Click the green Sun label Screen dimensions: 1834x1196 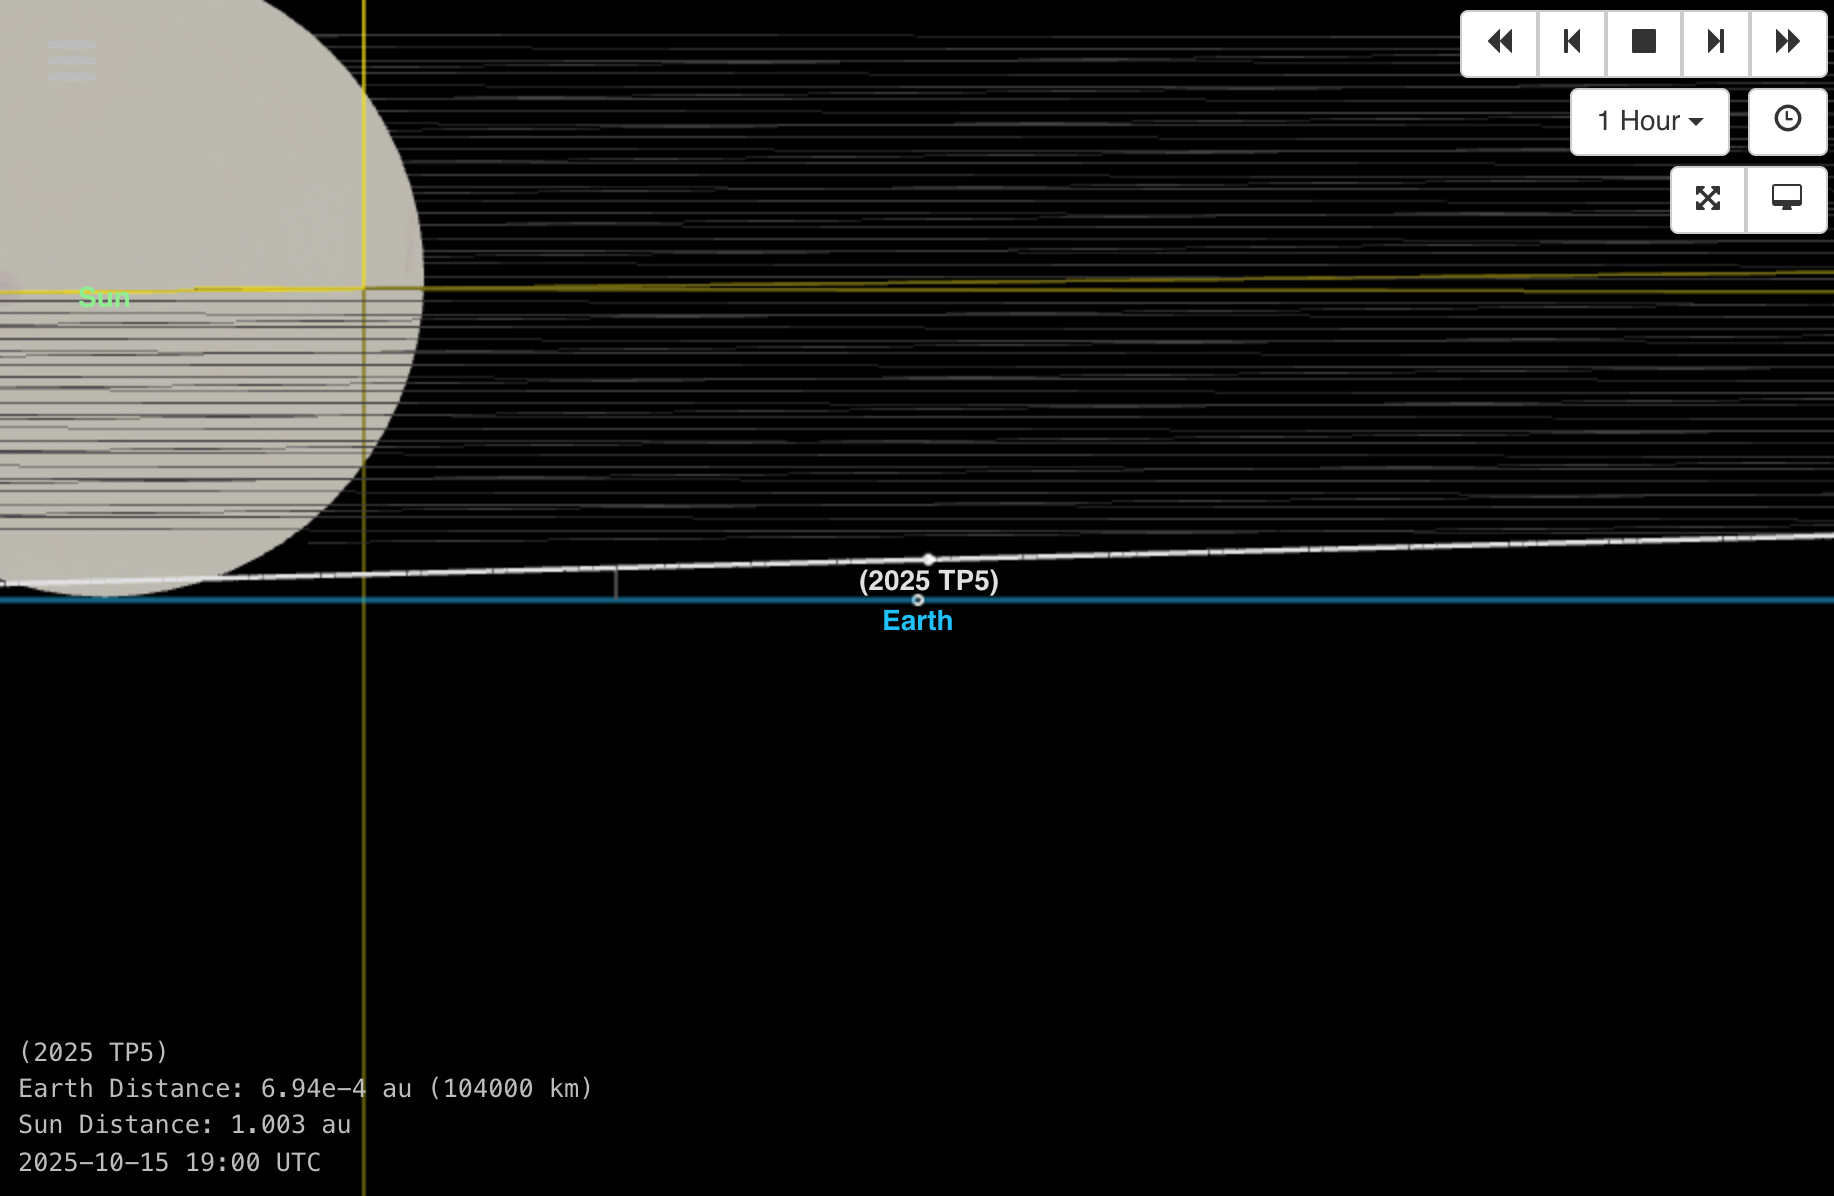104,298
